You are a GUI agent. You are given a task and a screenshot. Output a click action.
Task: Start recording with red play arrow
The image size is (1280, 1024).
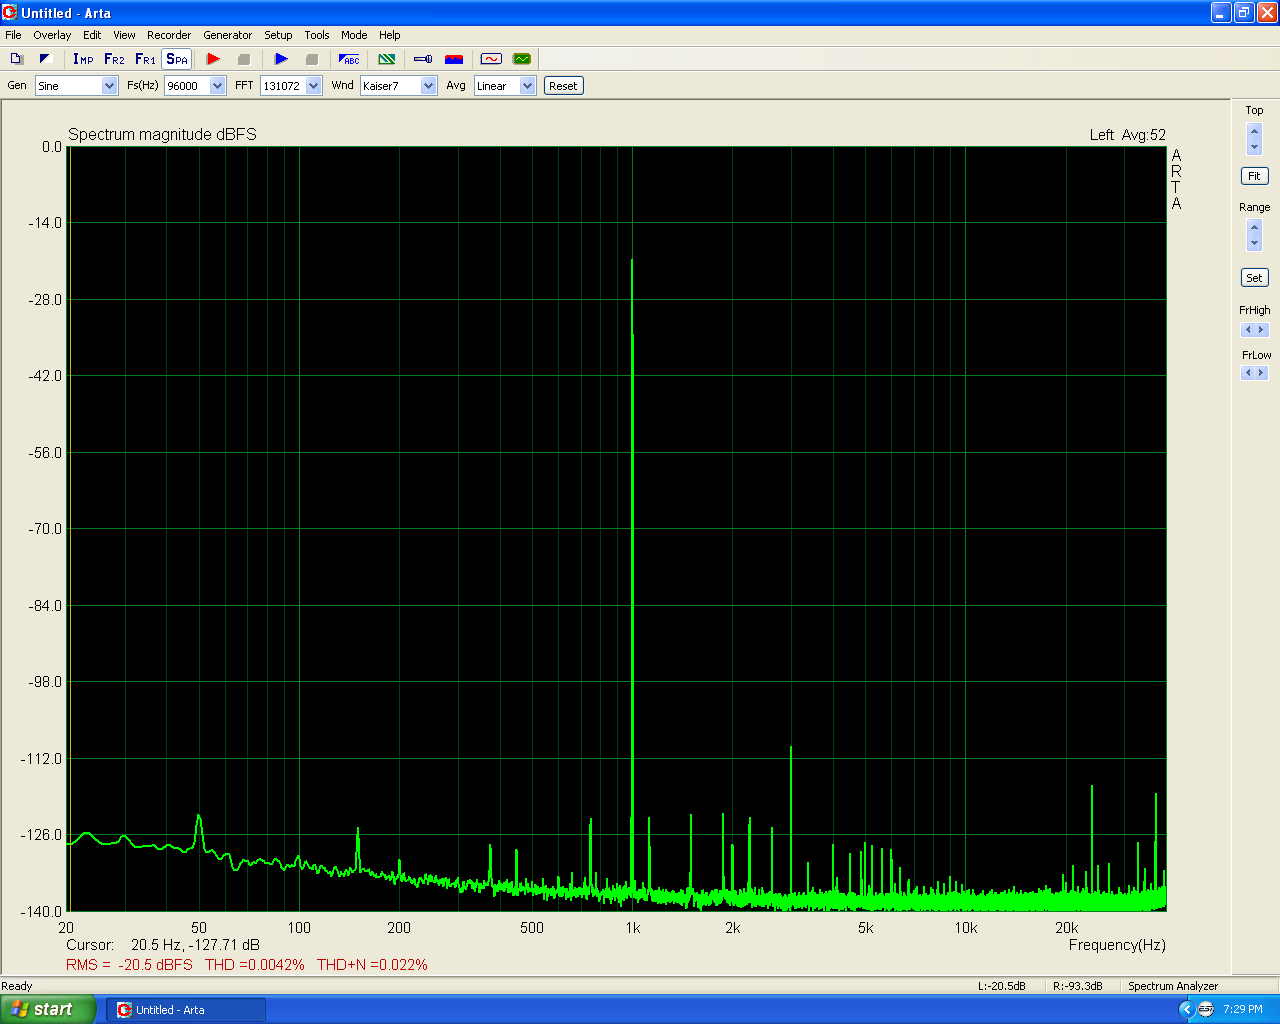213,59
